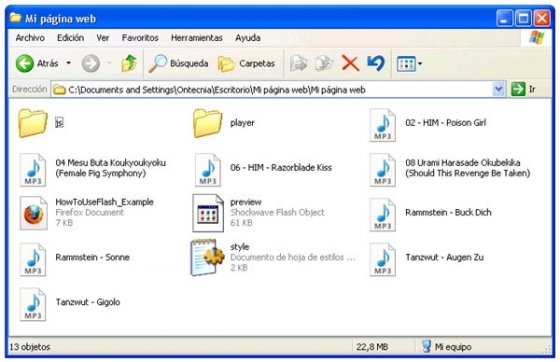Viewport: 560px width, 362px height.
Task: Click the red X delete icon
Action: [350, 64]
